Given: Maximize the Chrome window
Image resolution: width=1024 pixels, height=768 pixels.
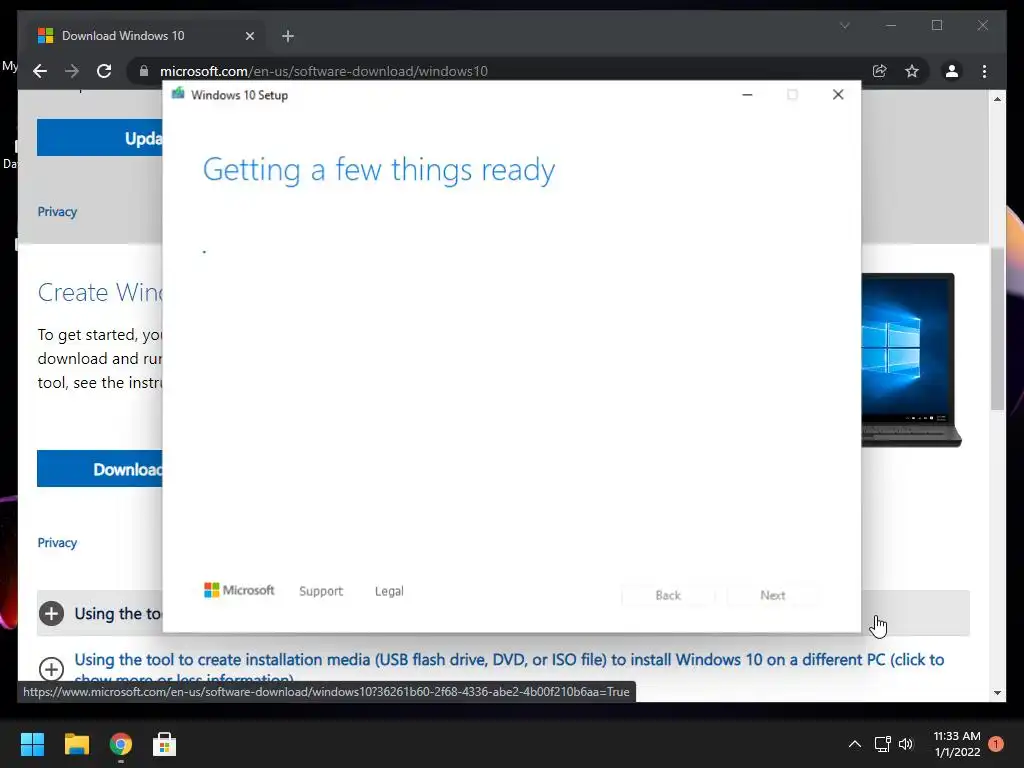Looking at the screenshot, I should pos(937,25).
